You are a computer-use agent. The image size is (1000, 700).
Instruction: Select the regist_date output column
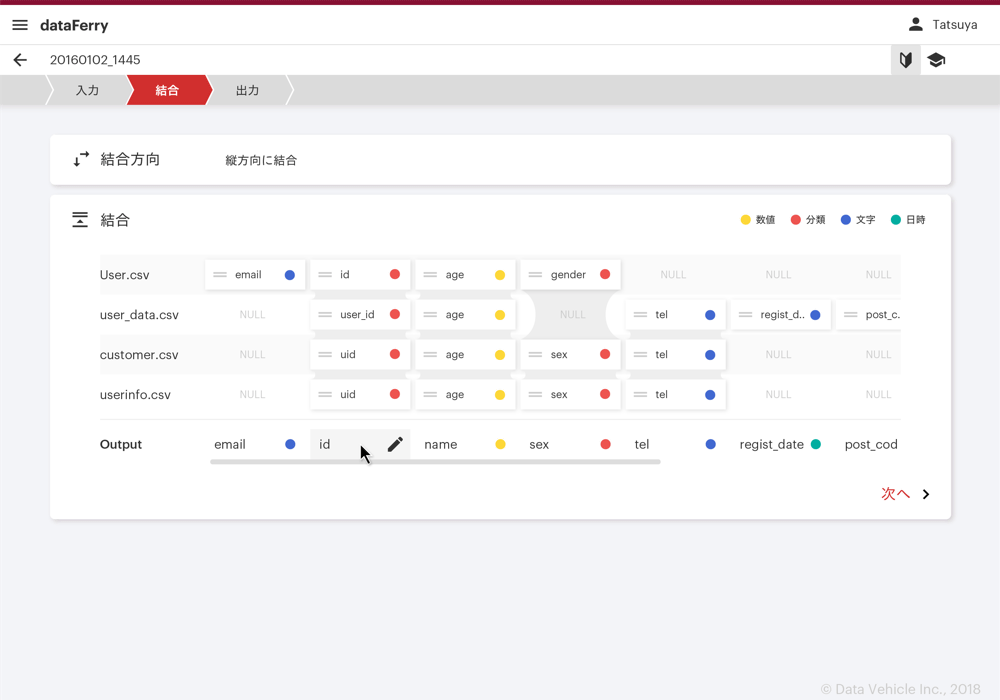pos(781,444)
